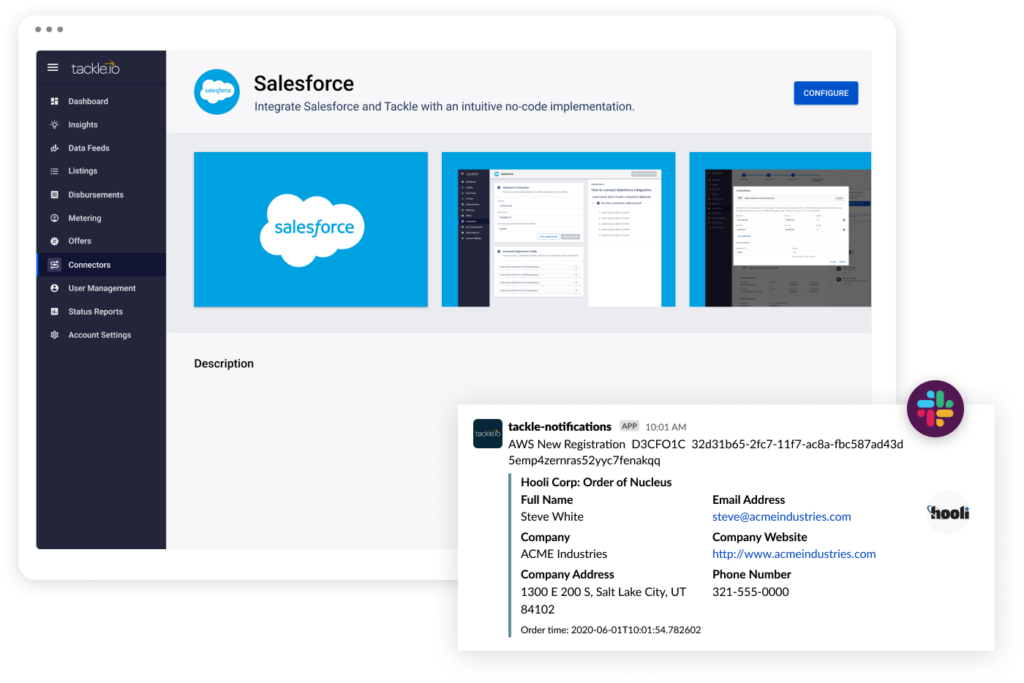Viewport: 1024px width, 683px height.
Task: Click the round Salesforce logo beside title
Action: 217,91
